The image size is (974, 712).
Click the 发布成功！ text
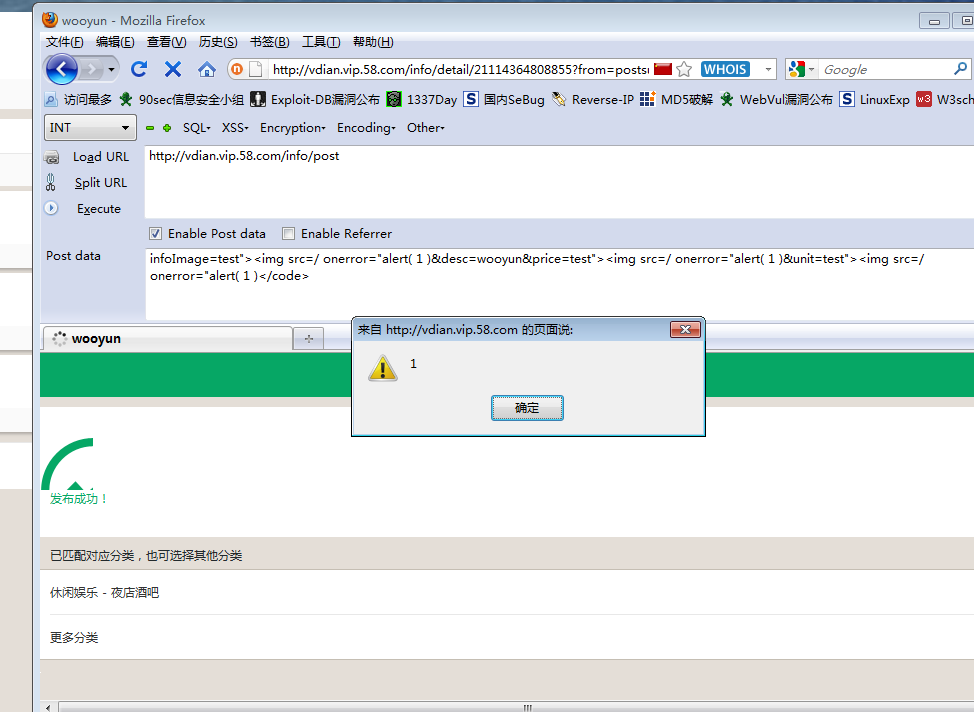(79, 499)
